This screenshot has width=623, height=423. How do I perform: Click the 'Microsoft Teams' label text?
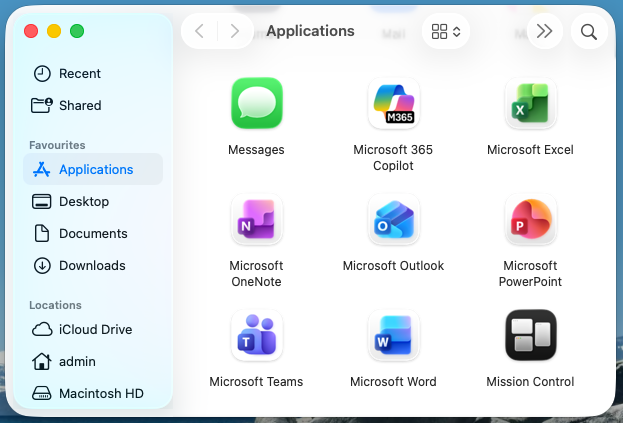pos(256,382)
